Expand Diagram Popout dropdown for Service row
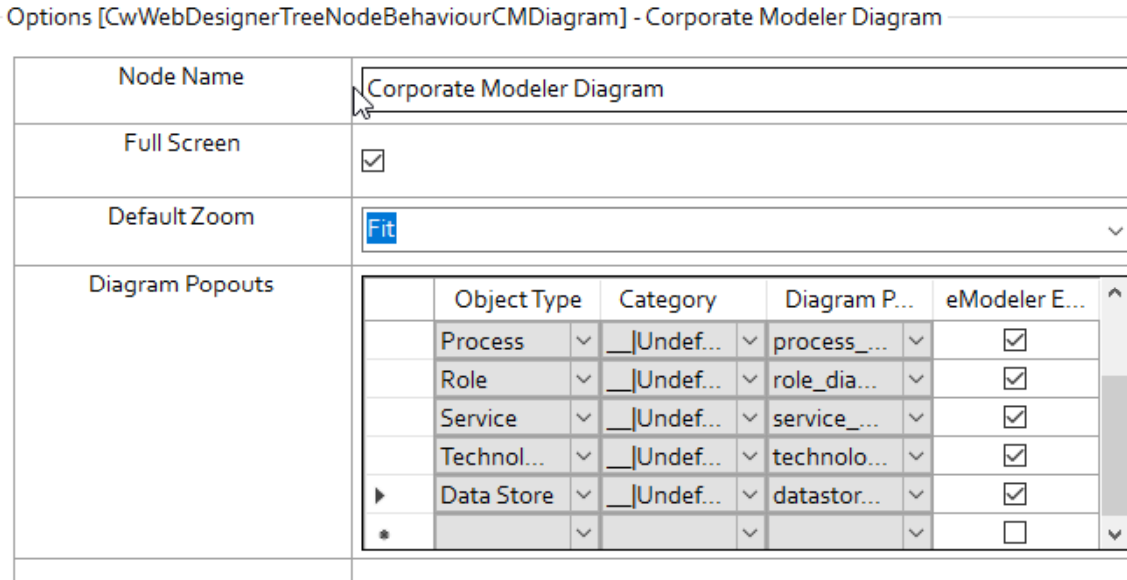This screenshot has width=1127, height=580. pos(916,418)
